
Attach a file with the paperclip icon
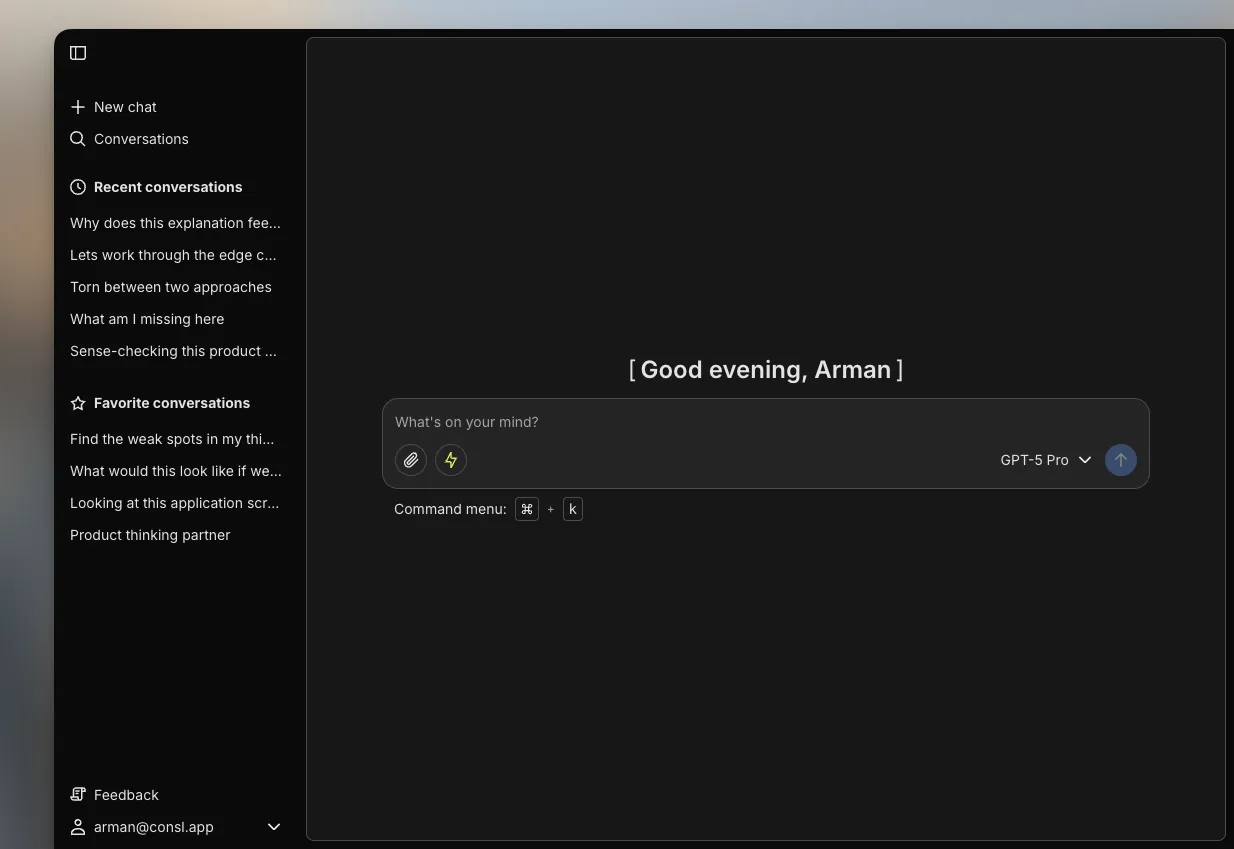click(x=410, y=460)
